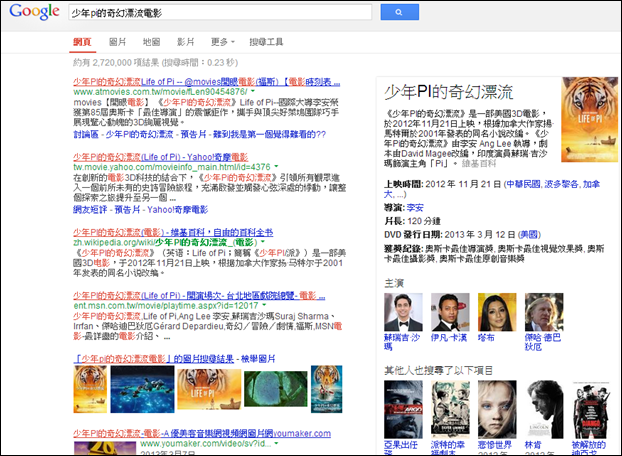Open the 圖片搜尋結果 link
This screenshot has width=622, height=456.
tap(154, 359)
